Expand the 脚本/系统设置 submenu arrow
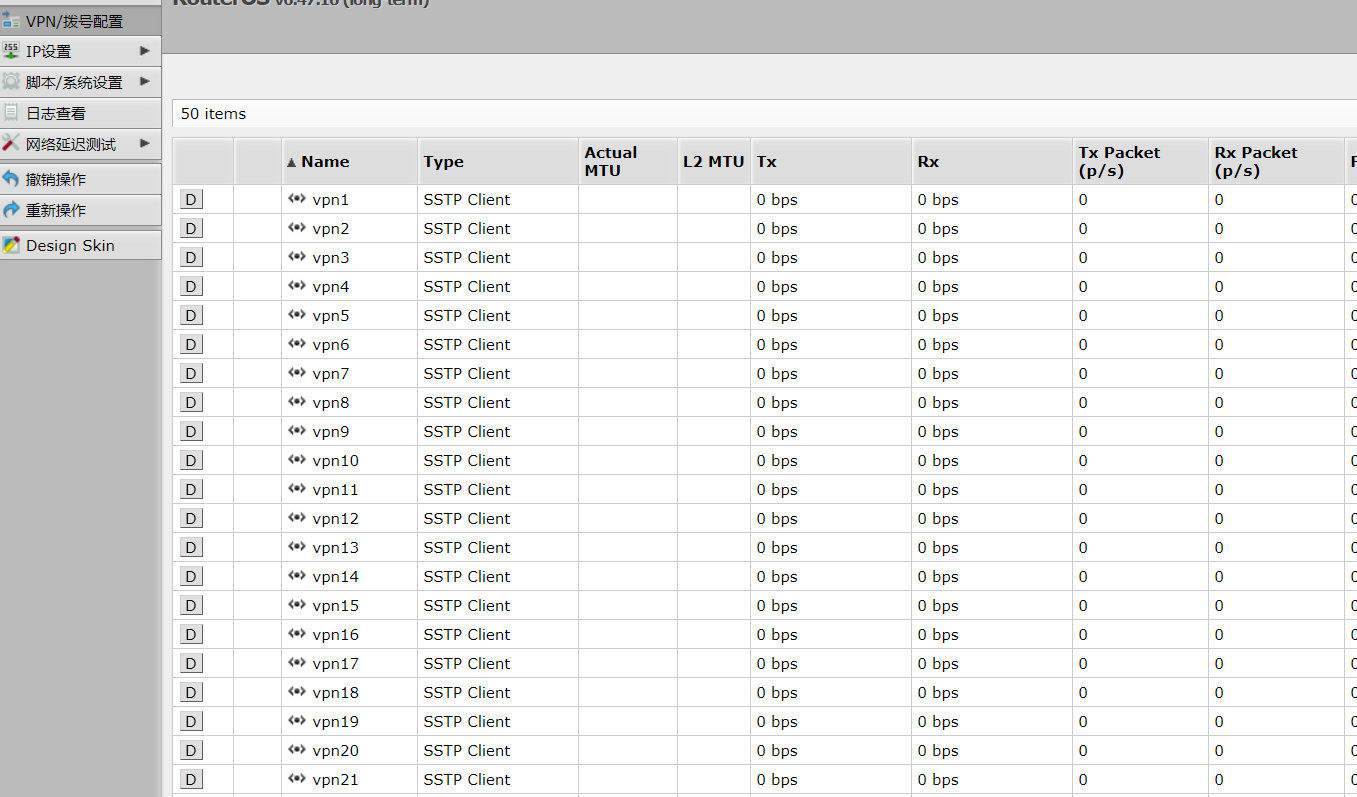 [x=145, y=82]
